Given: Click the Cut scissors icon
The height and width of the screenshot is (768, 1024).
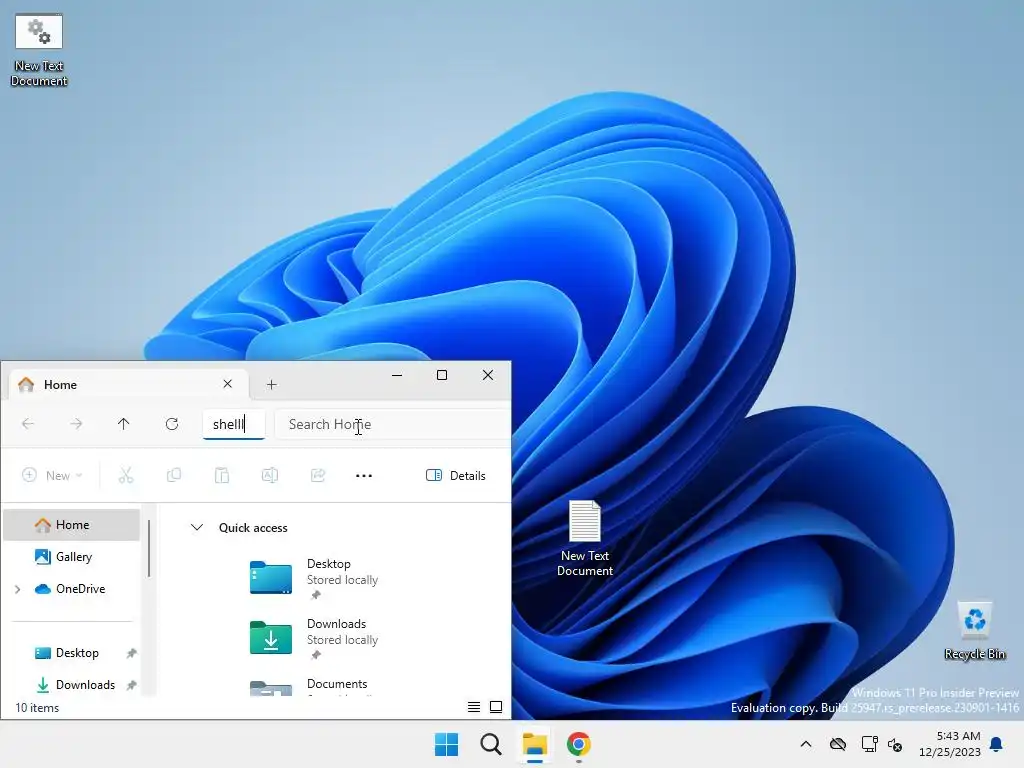Looking at the screenshot, I should pyautogui.click(x=126, y=475).
